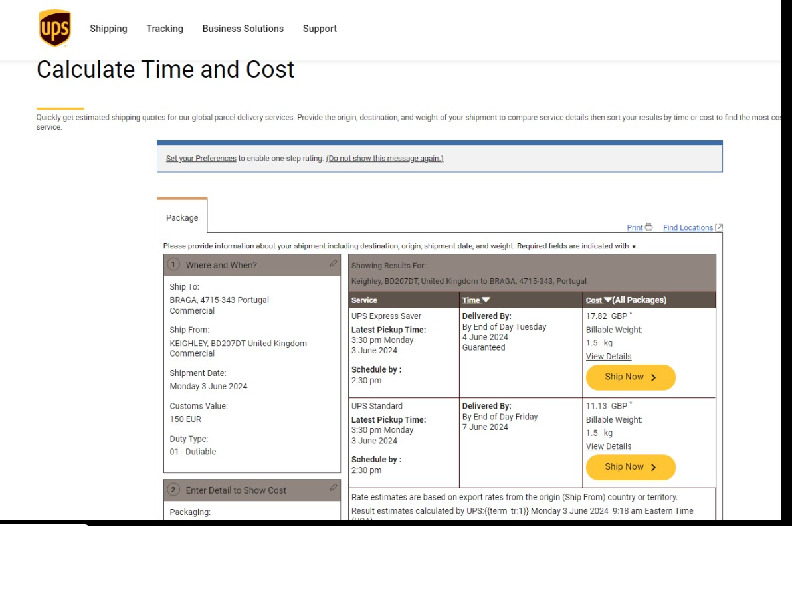Open the Business Solutions menu

[x=243, y=29]
